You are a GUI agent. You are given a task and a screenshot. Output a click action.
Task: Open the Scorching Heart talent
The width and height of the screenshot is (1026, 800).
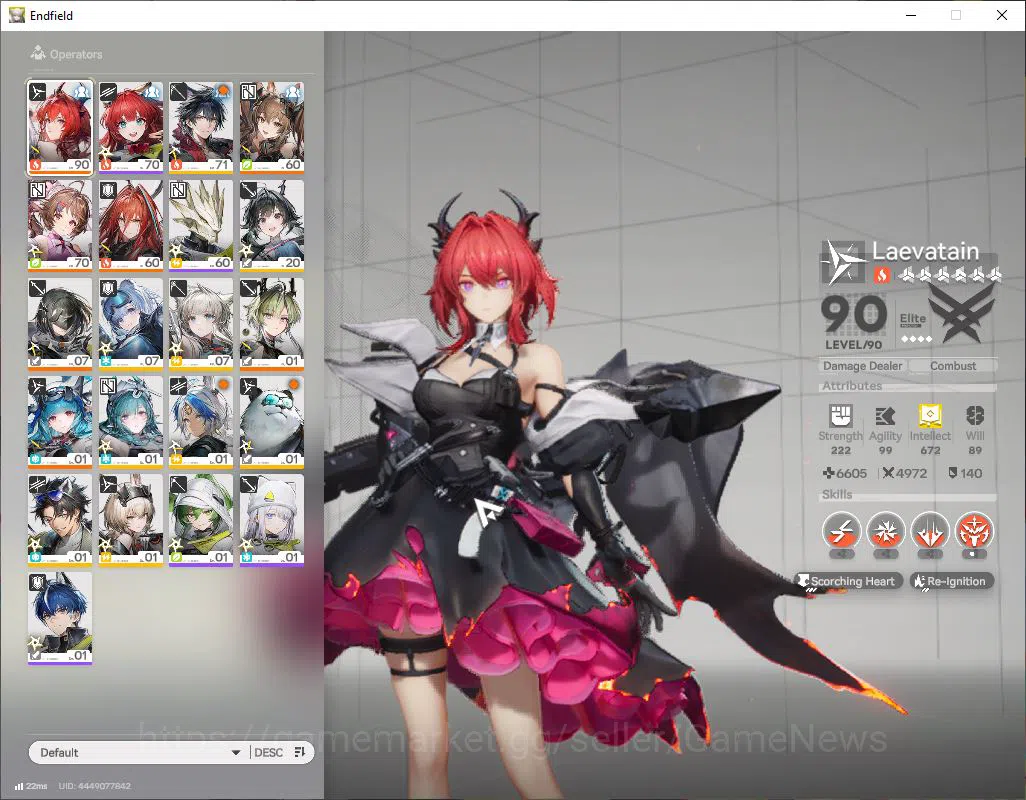(849, 581)
